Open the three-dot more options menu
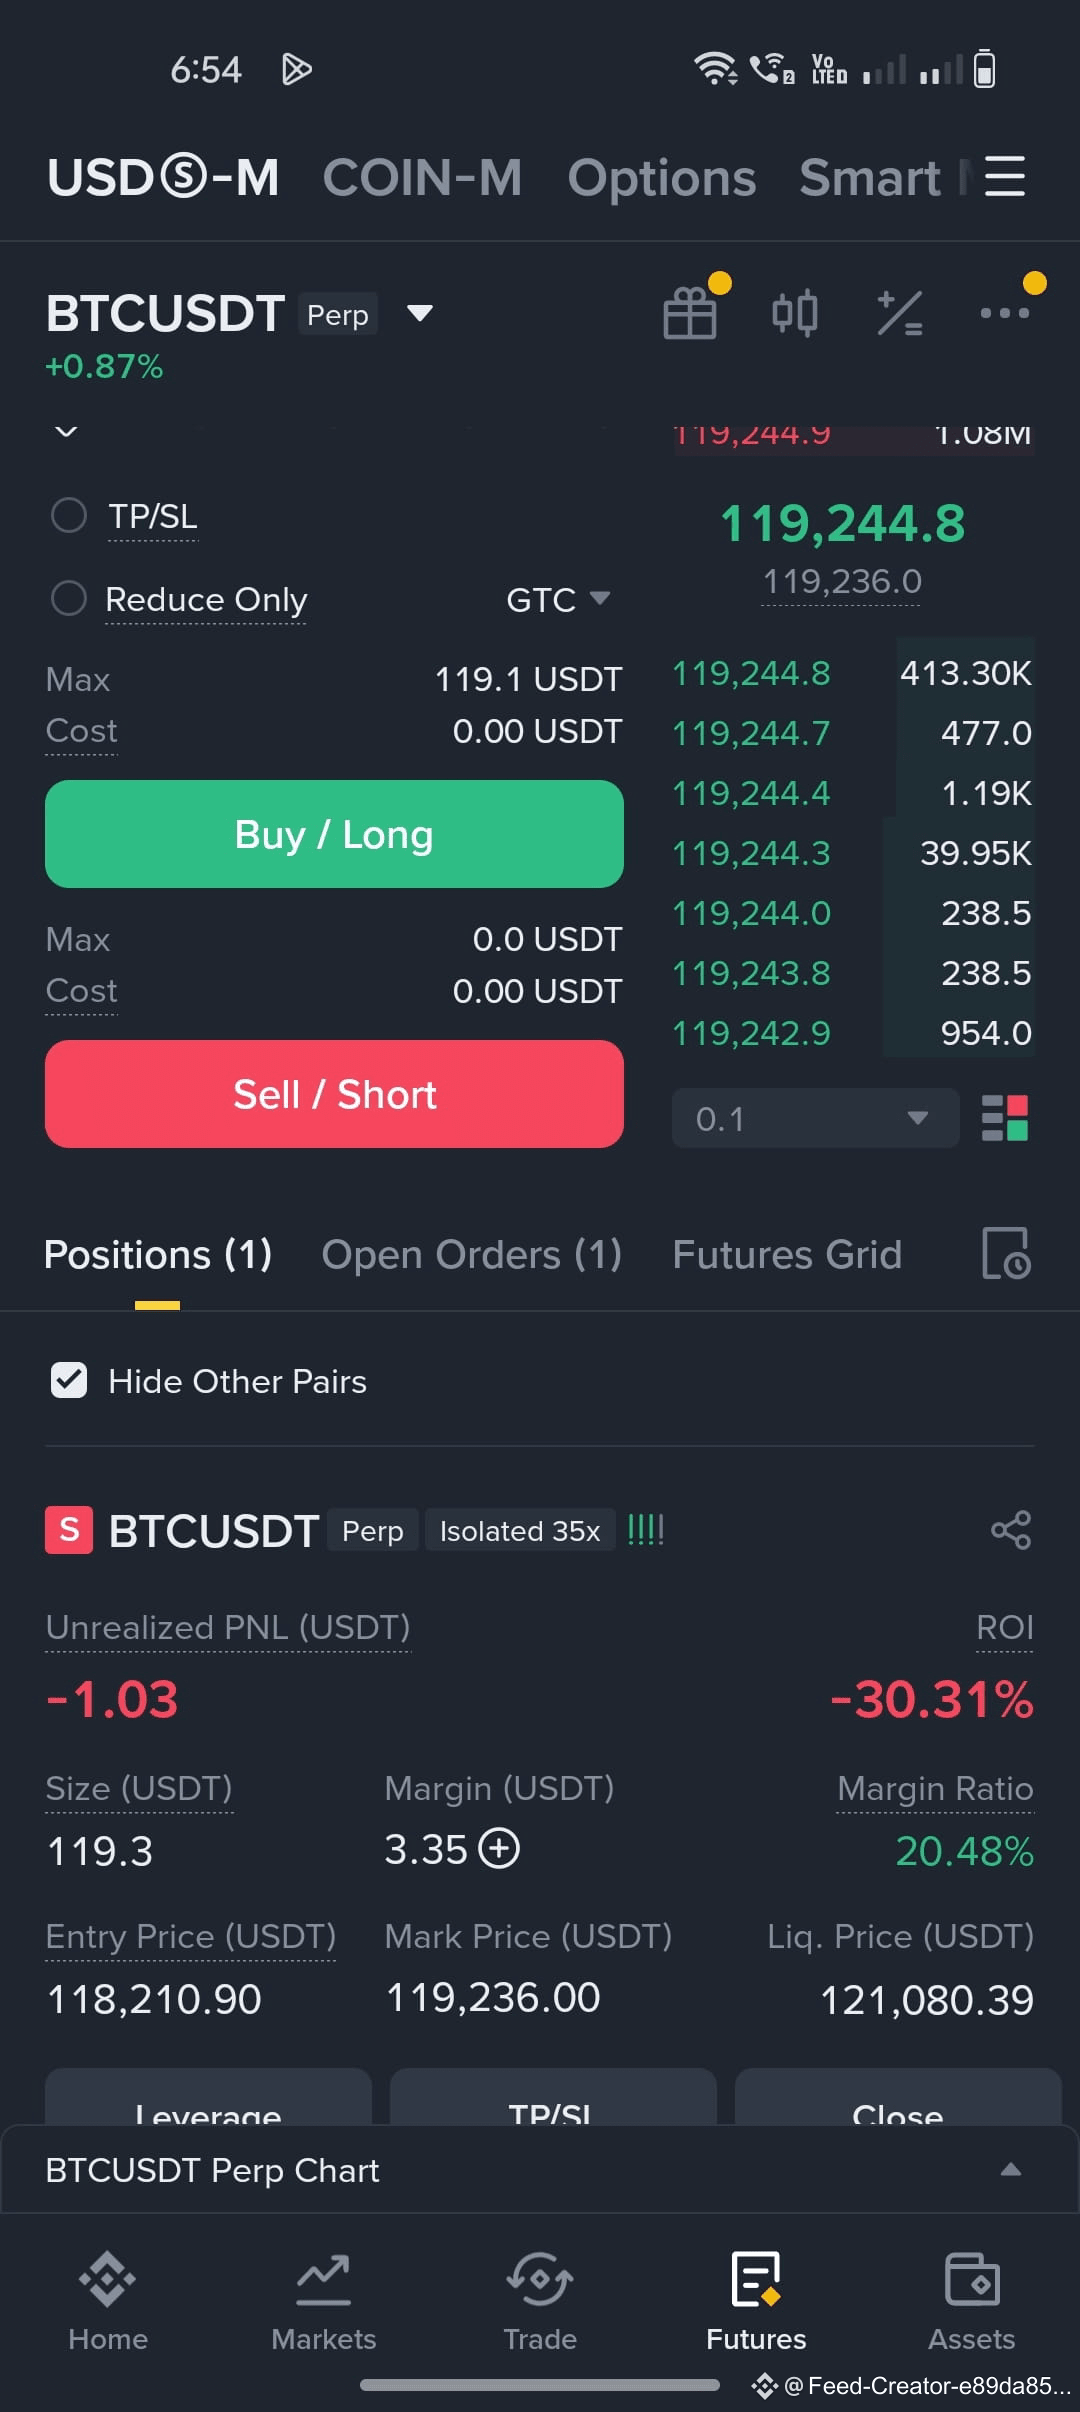This screenshot has width=1080, height=2412. click(1004, 313)
